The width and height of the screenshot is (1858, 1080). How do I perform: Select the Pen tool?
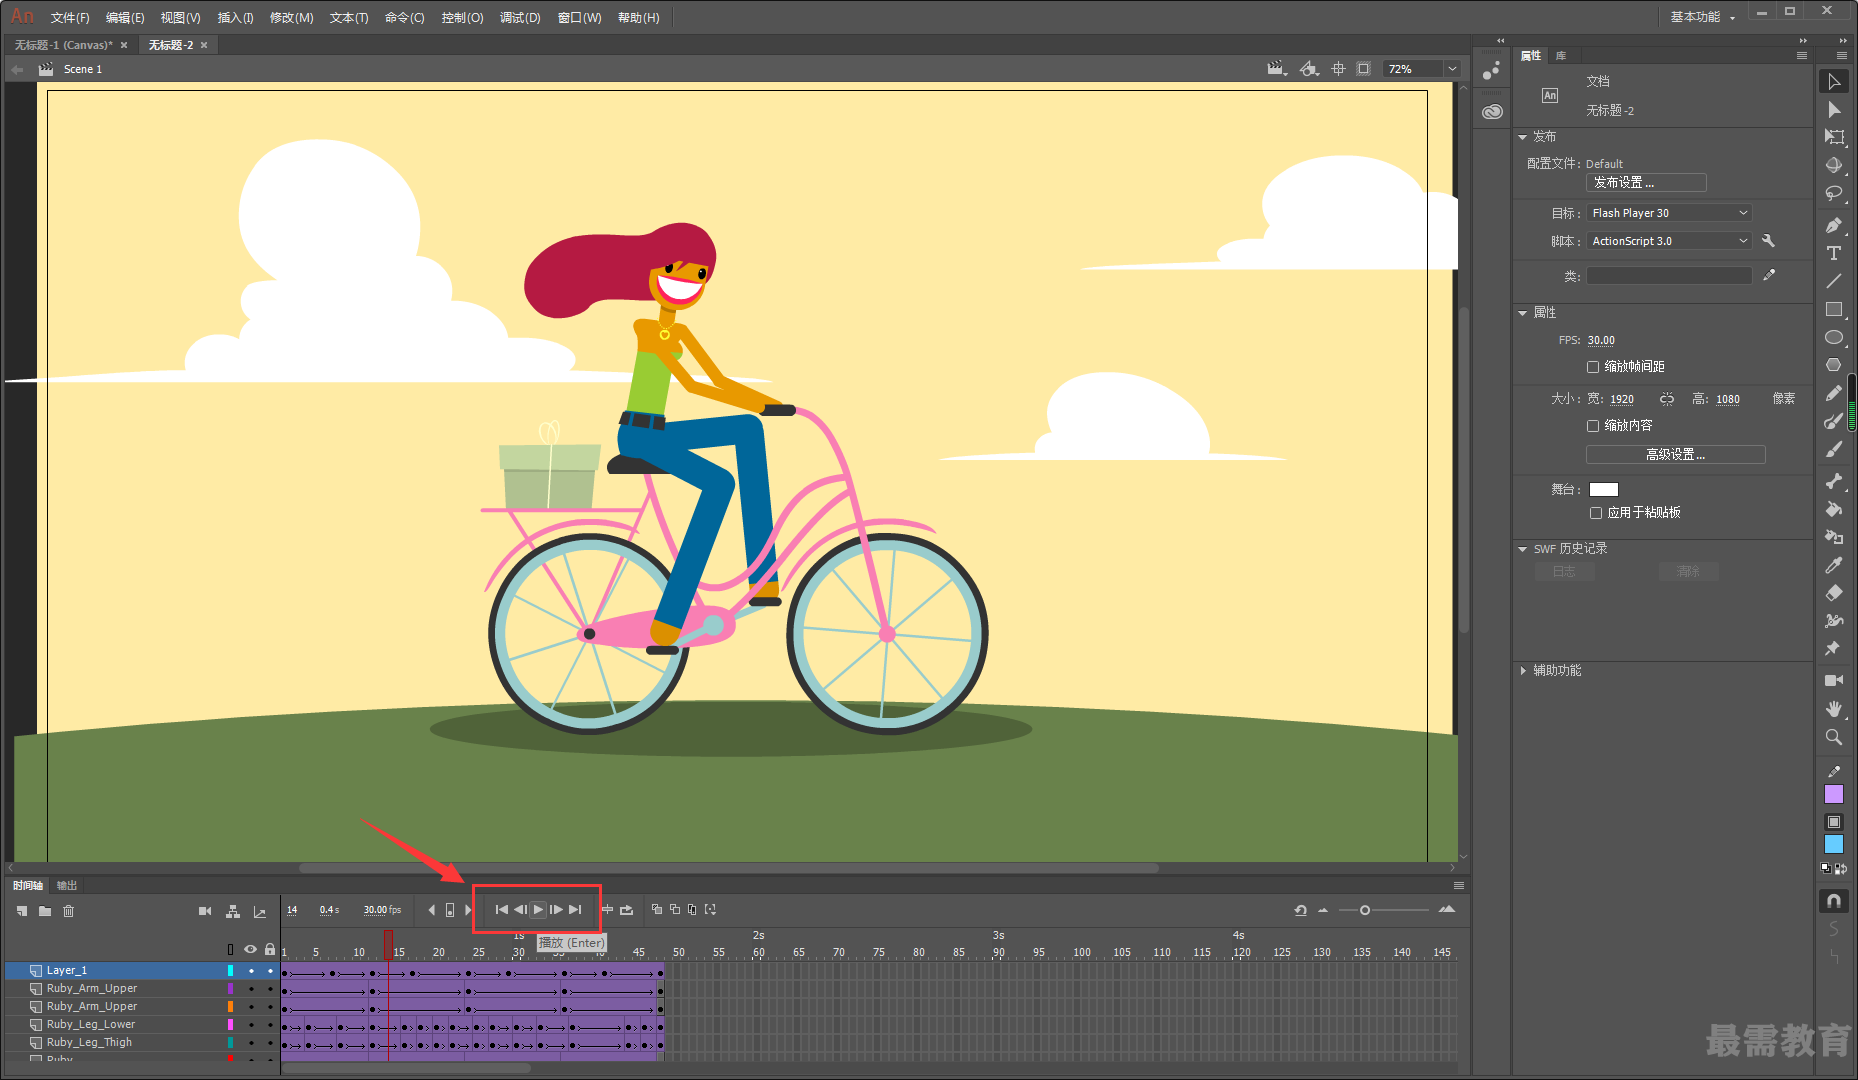[1834, 226]
